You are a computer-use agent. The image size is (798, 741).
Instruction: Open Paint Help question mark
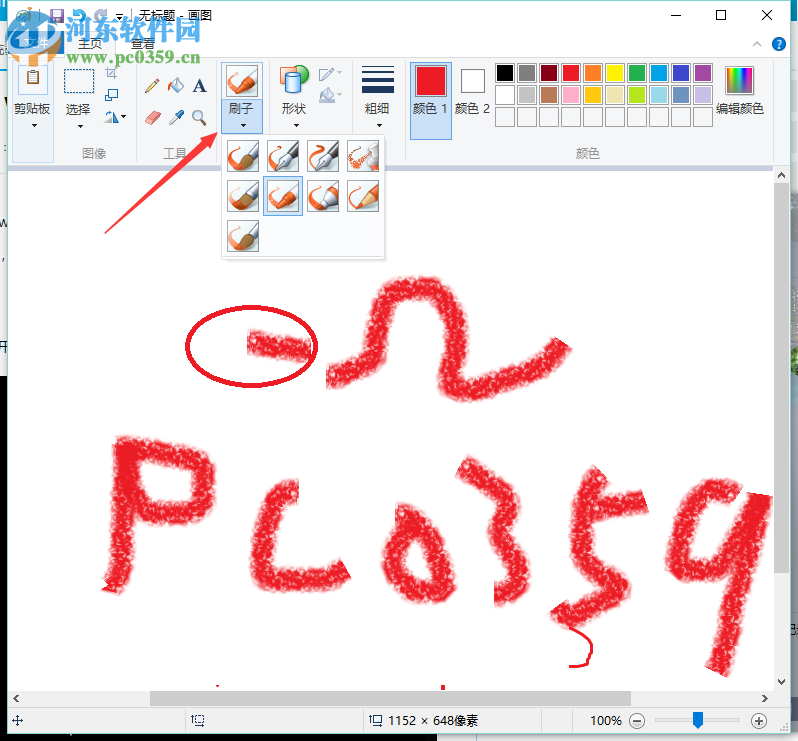click(x=779, y=44)
